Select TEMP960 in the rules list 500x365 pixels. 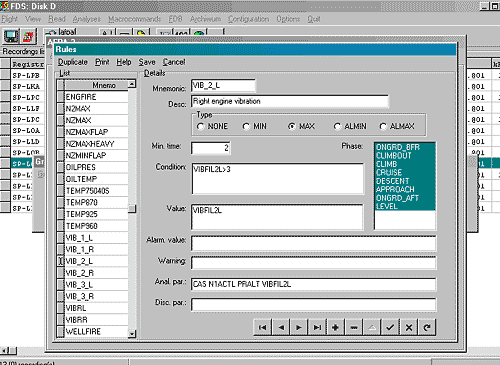[96, 226]
